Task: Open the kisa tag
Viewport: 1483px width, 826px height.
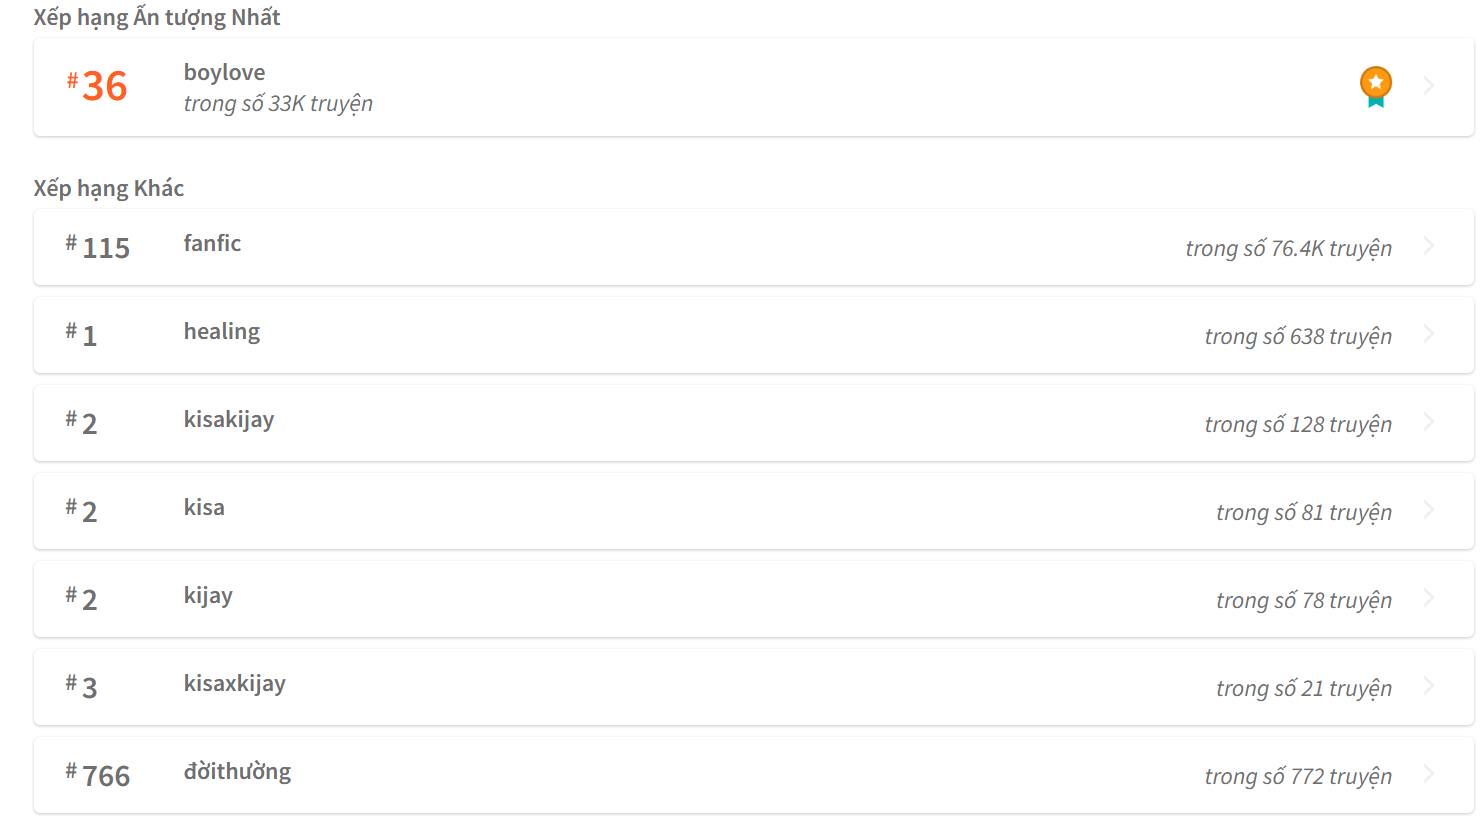Action: (x=204, y=508)
